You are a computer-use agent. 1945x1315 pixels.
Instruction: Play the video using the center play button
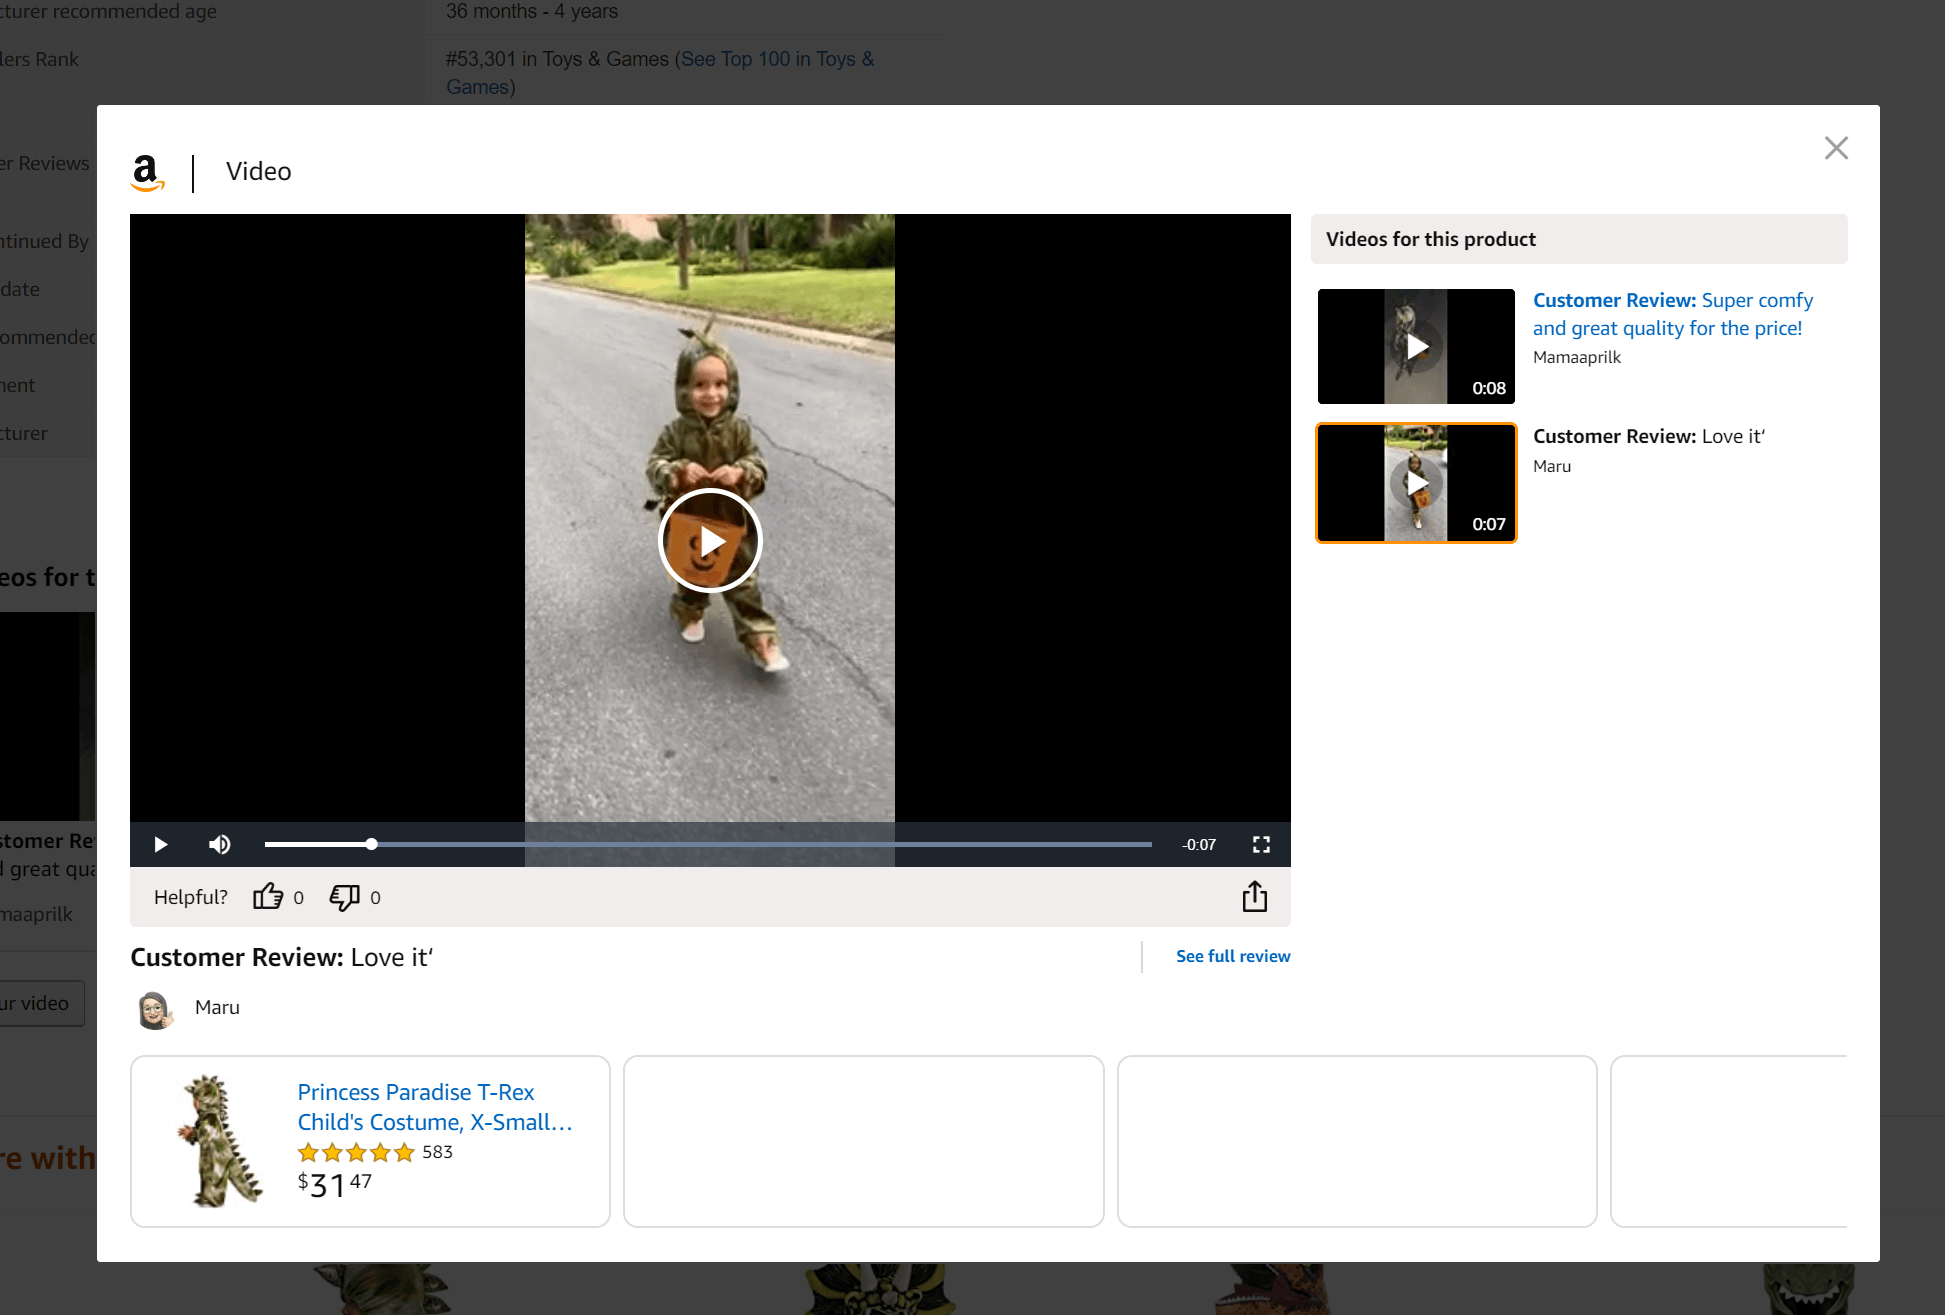[710, 541]
